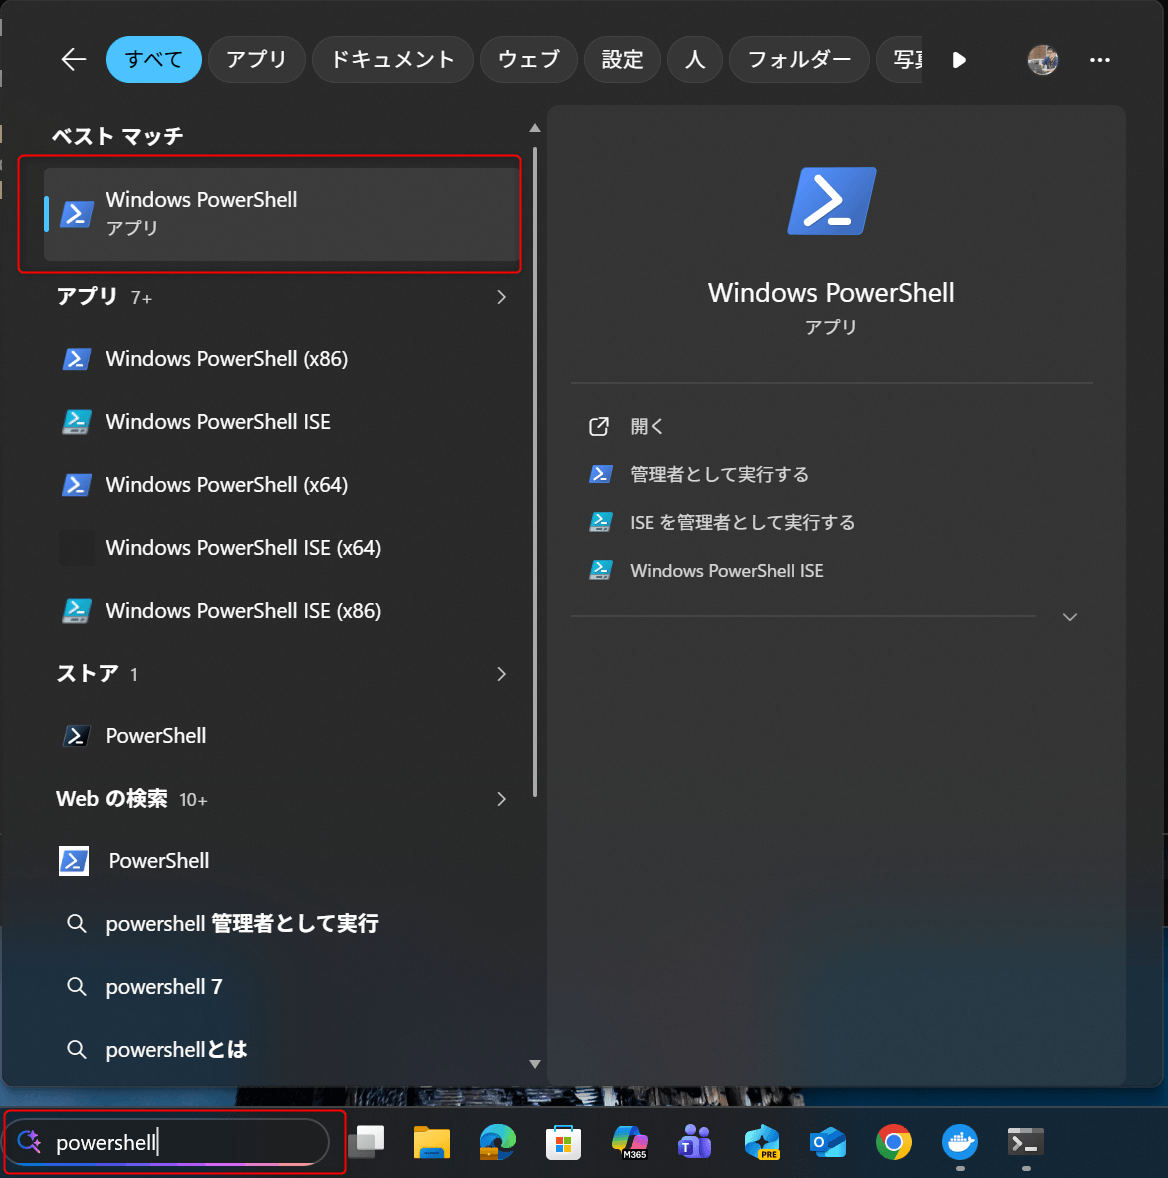Launch Microsoft Edge from the taskbar
The width and height of the screenshot is (1168, 1178).
coord(497,1143)
